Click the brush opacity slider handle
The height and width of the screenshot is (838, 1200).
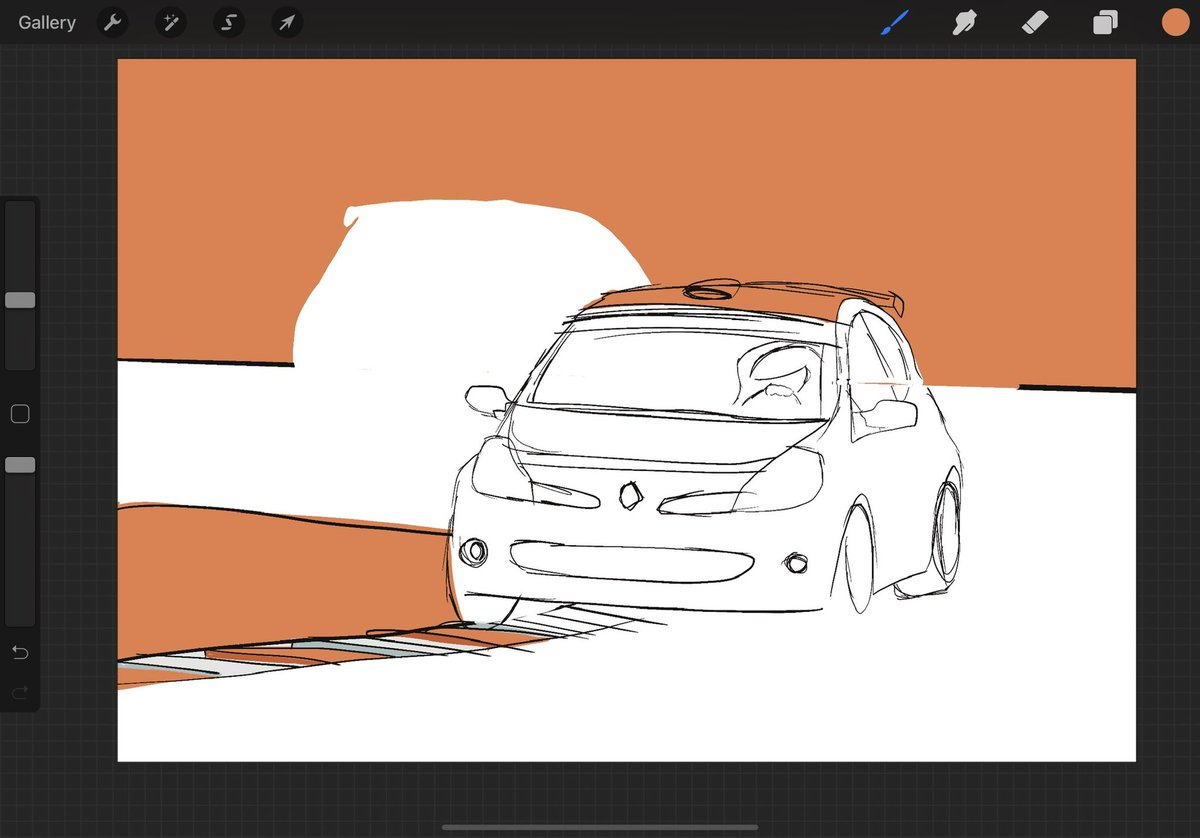click(x=20, y=465)
